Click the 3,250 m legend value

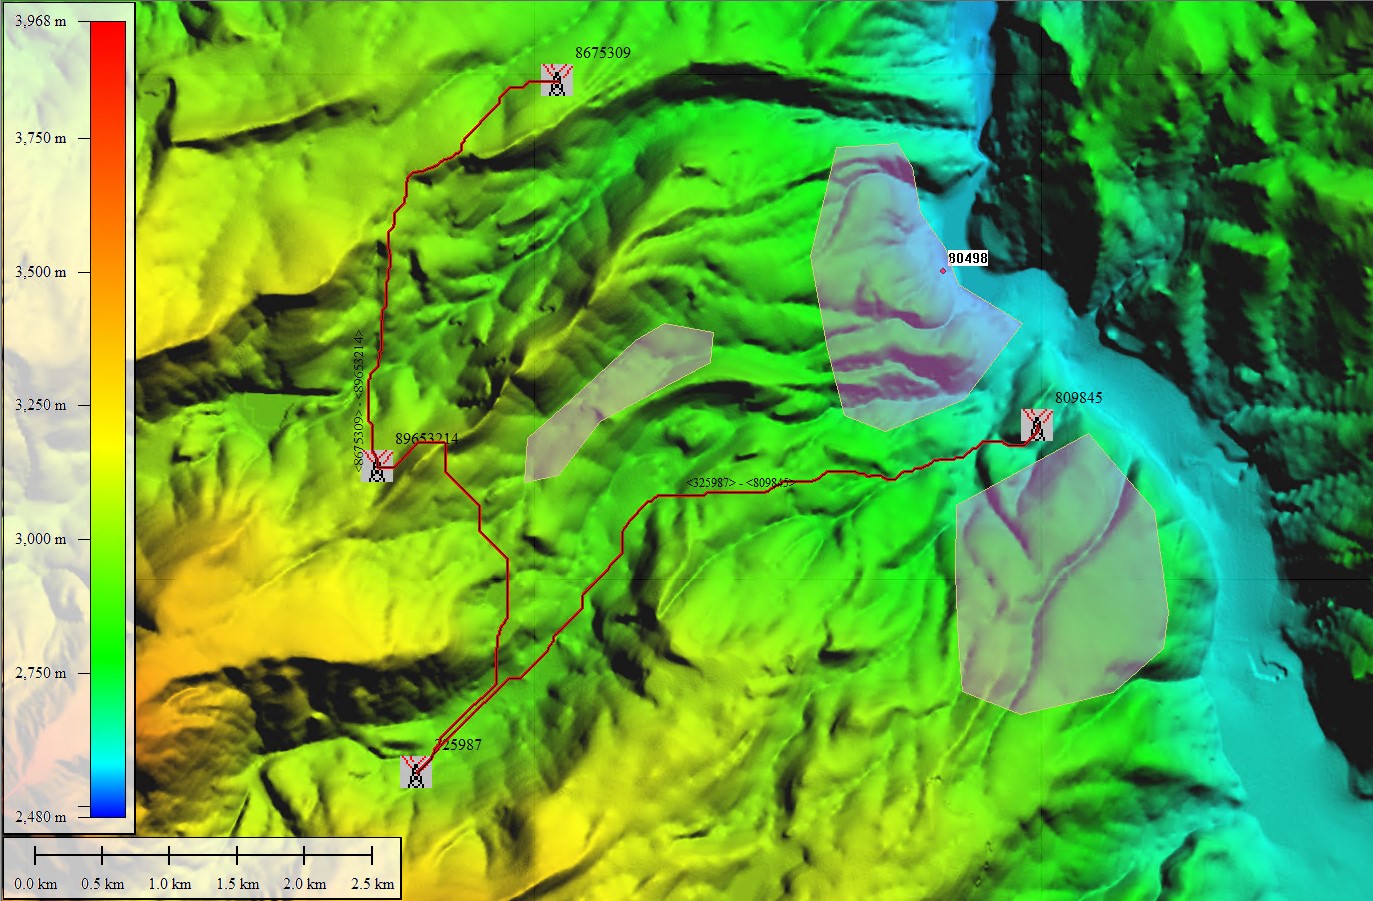[x=41, y=404]
